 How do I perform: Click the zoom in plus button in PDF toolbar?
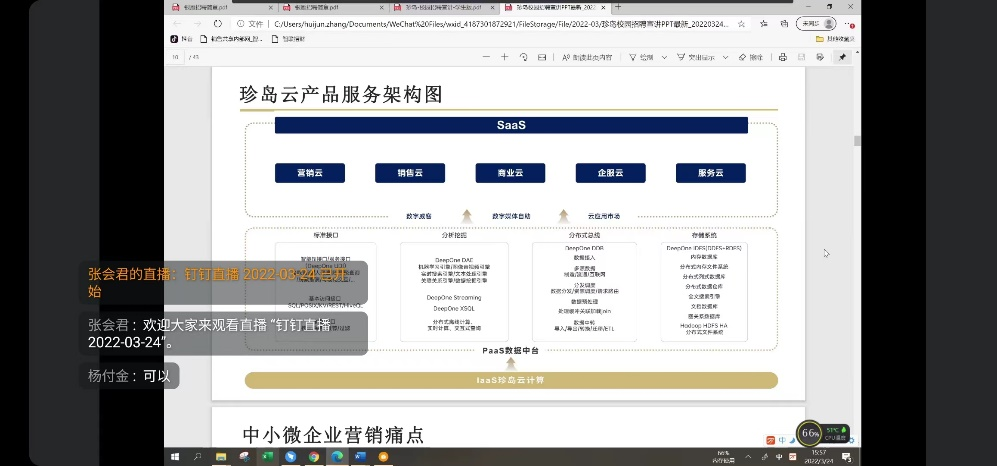[506, 57]
